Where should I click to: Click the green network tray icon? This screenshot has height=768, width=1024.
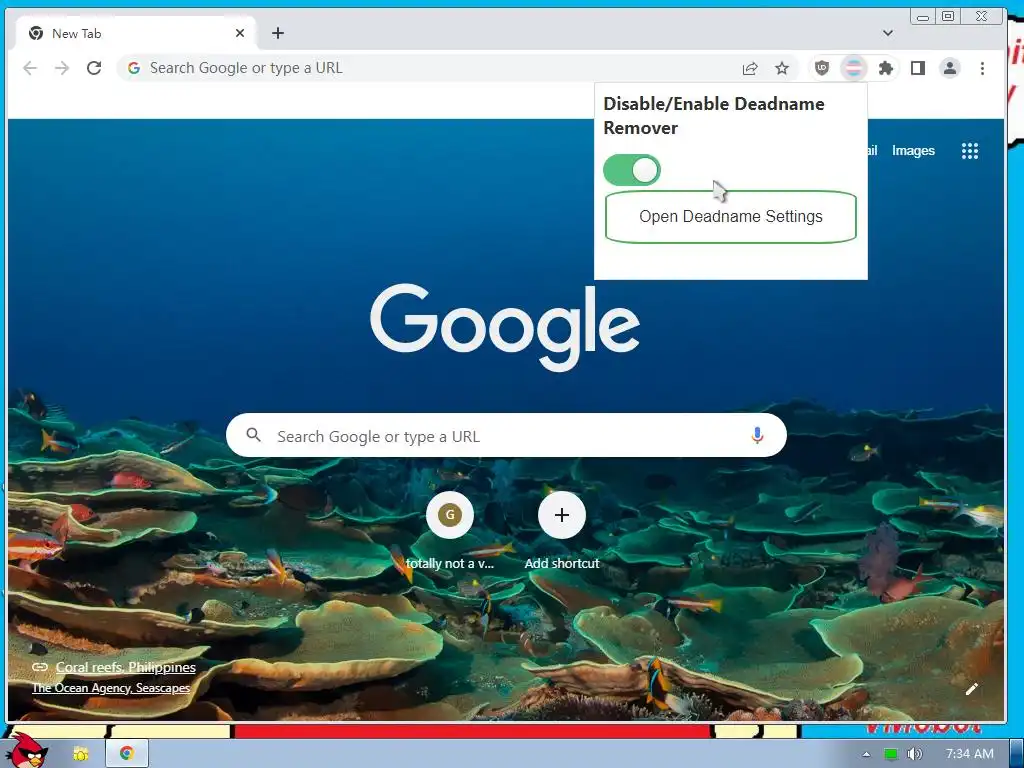[x=890, y=754]
